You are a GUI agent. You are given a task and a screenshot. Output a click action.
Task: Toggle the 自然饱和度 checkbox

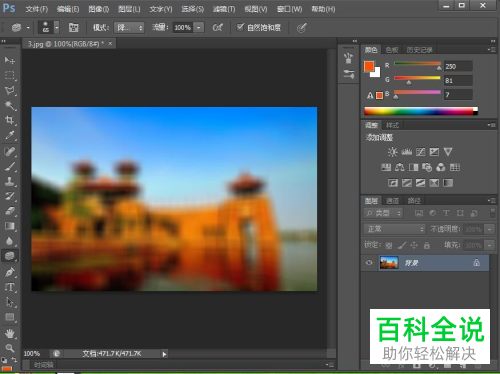tap(240, 27)
